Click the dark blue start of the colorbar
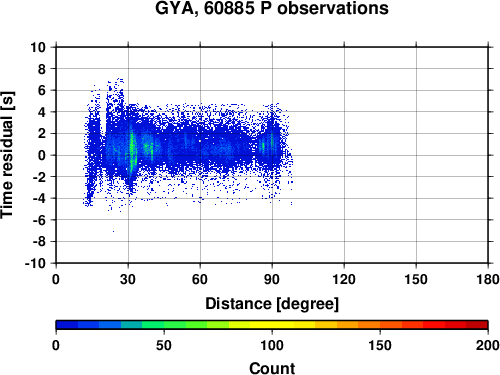The image size is (500, 375). (x=67, y=325)
